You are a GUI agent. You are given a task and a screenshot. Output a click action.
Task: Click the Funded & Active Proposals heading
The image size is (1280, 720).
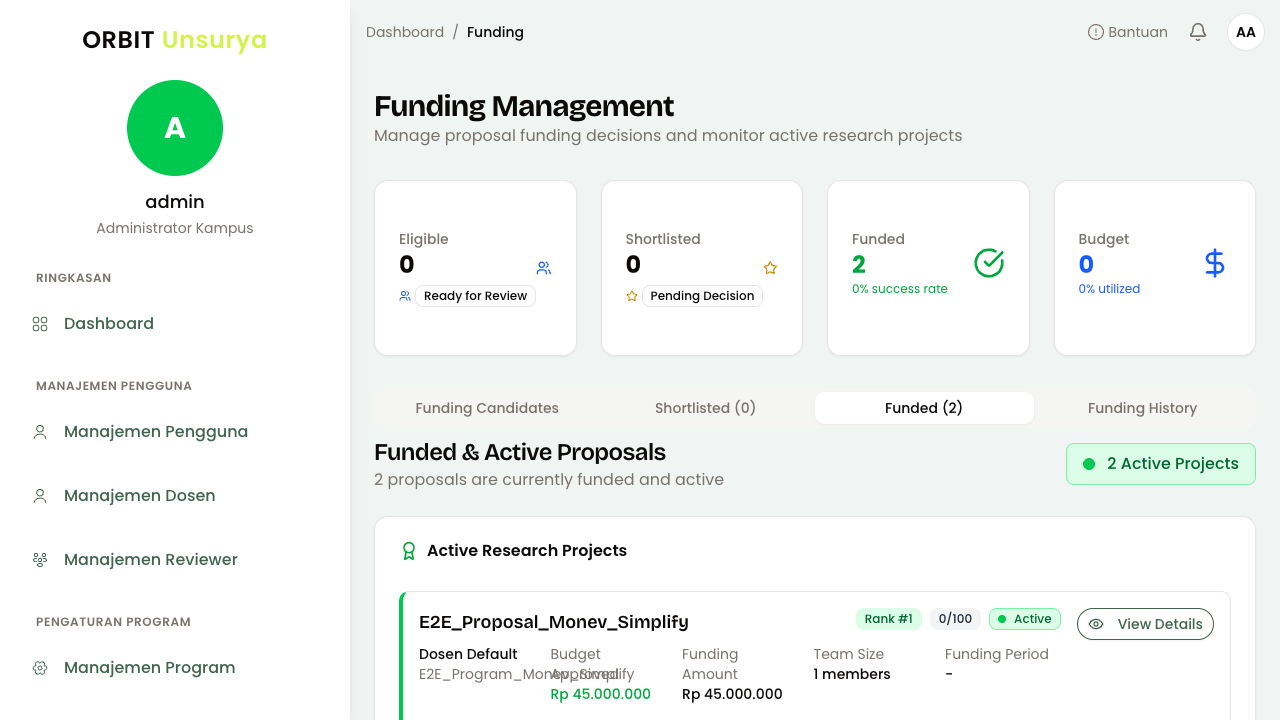[x=520, y=452]
